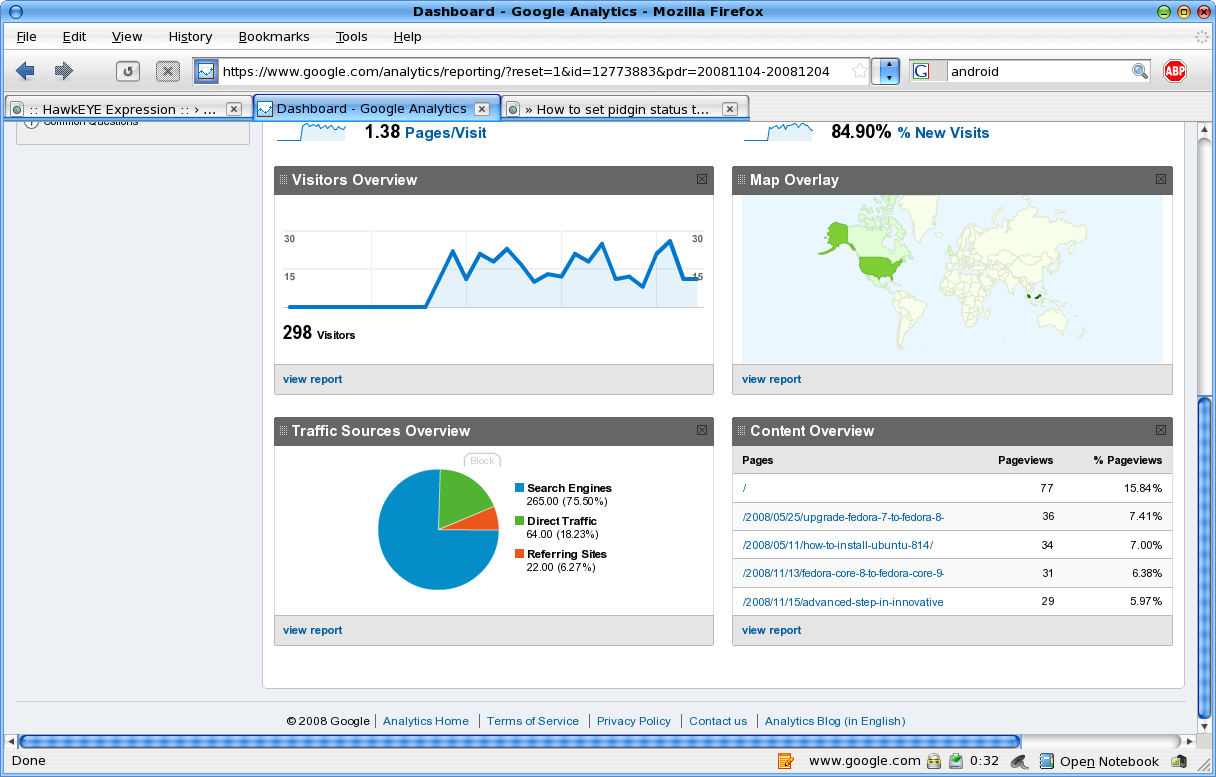Viewport: 1216px width, 777px height.
Task: Open Notebook from the status bar
Action: [1099, 761]
